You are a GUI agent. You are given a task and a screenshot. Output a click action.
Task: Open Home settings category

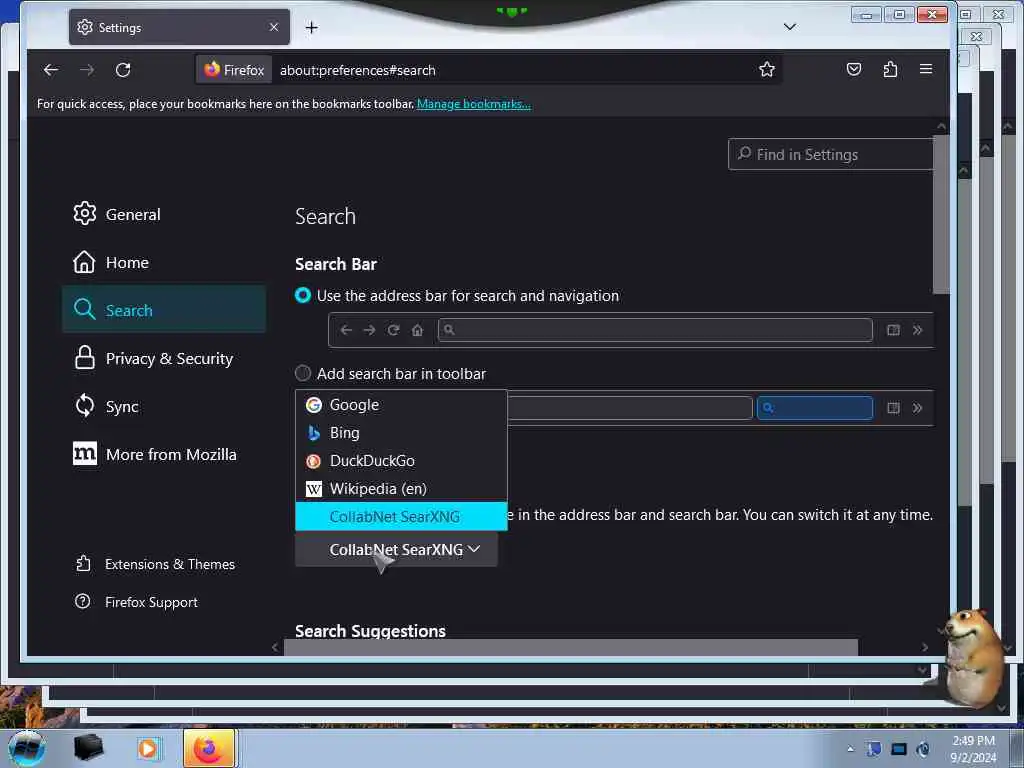tap(164, 263)
